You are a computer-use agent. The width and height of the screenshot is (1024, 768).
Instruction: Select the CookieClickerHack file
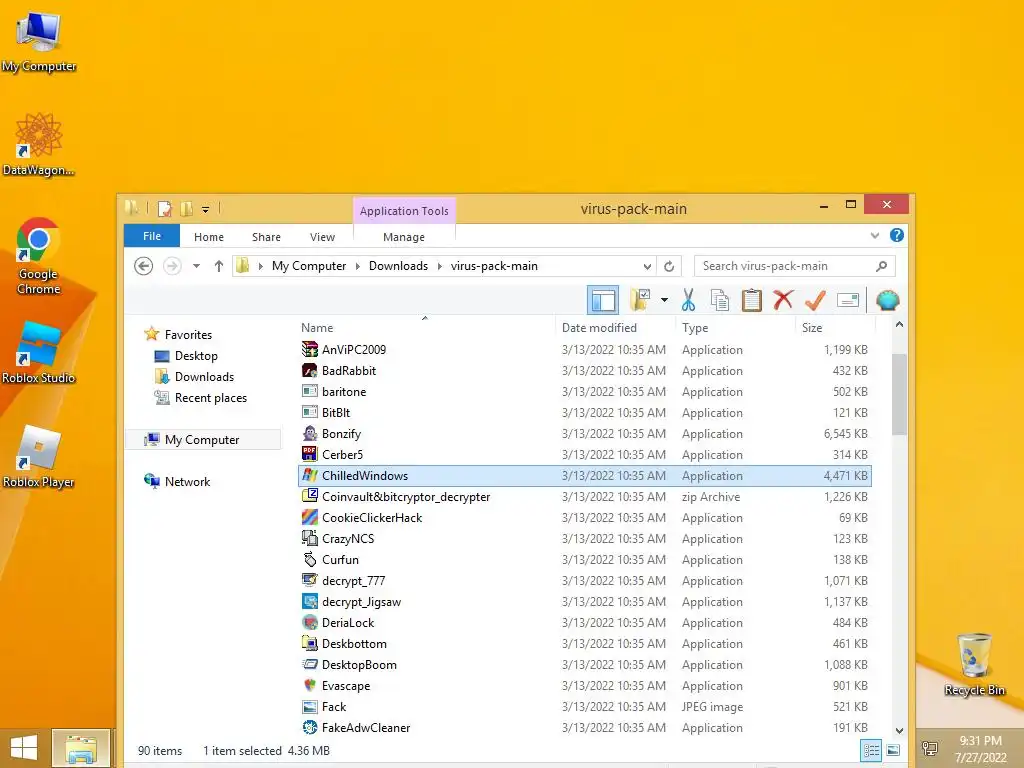584,517
